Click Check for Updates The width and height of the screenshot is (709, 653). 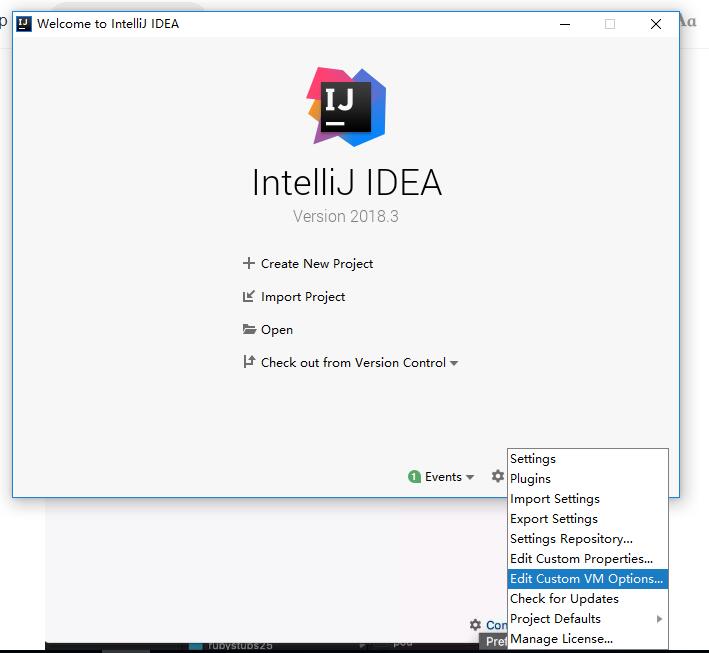tap(587, 598)
